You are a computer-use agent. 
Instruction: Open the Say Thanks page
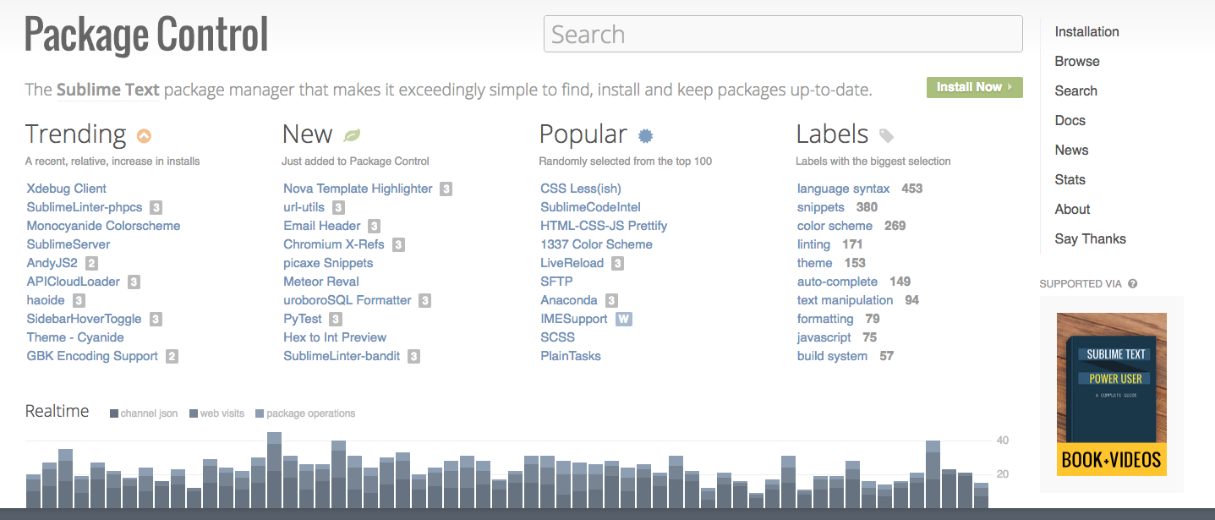[1089, 239]
